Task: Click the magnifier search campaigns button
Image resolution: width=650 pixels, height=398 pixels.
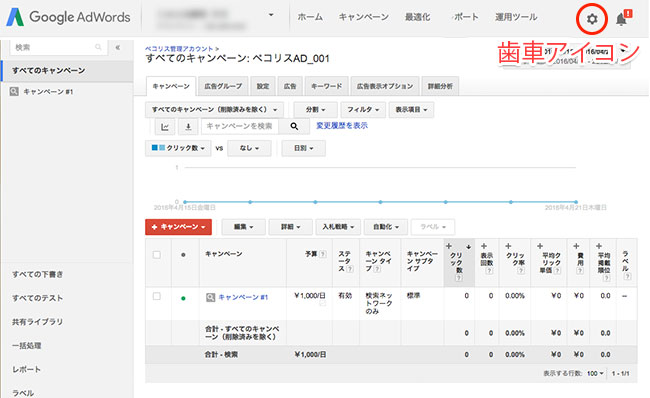Action: (x=294, y=126)
